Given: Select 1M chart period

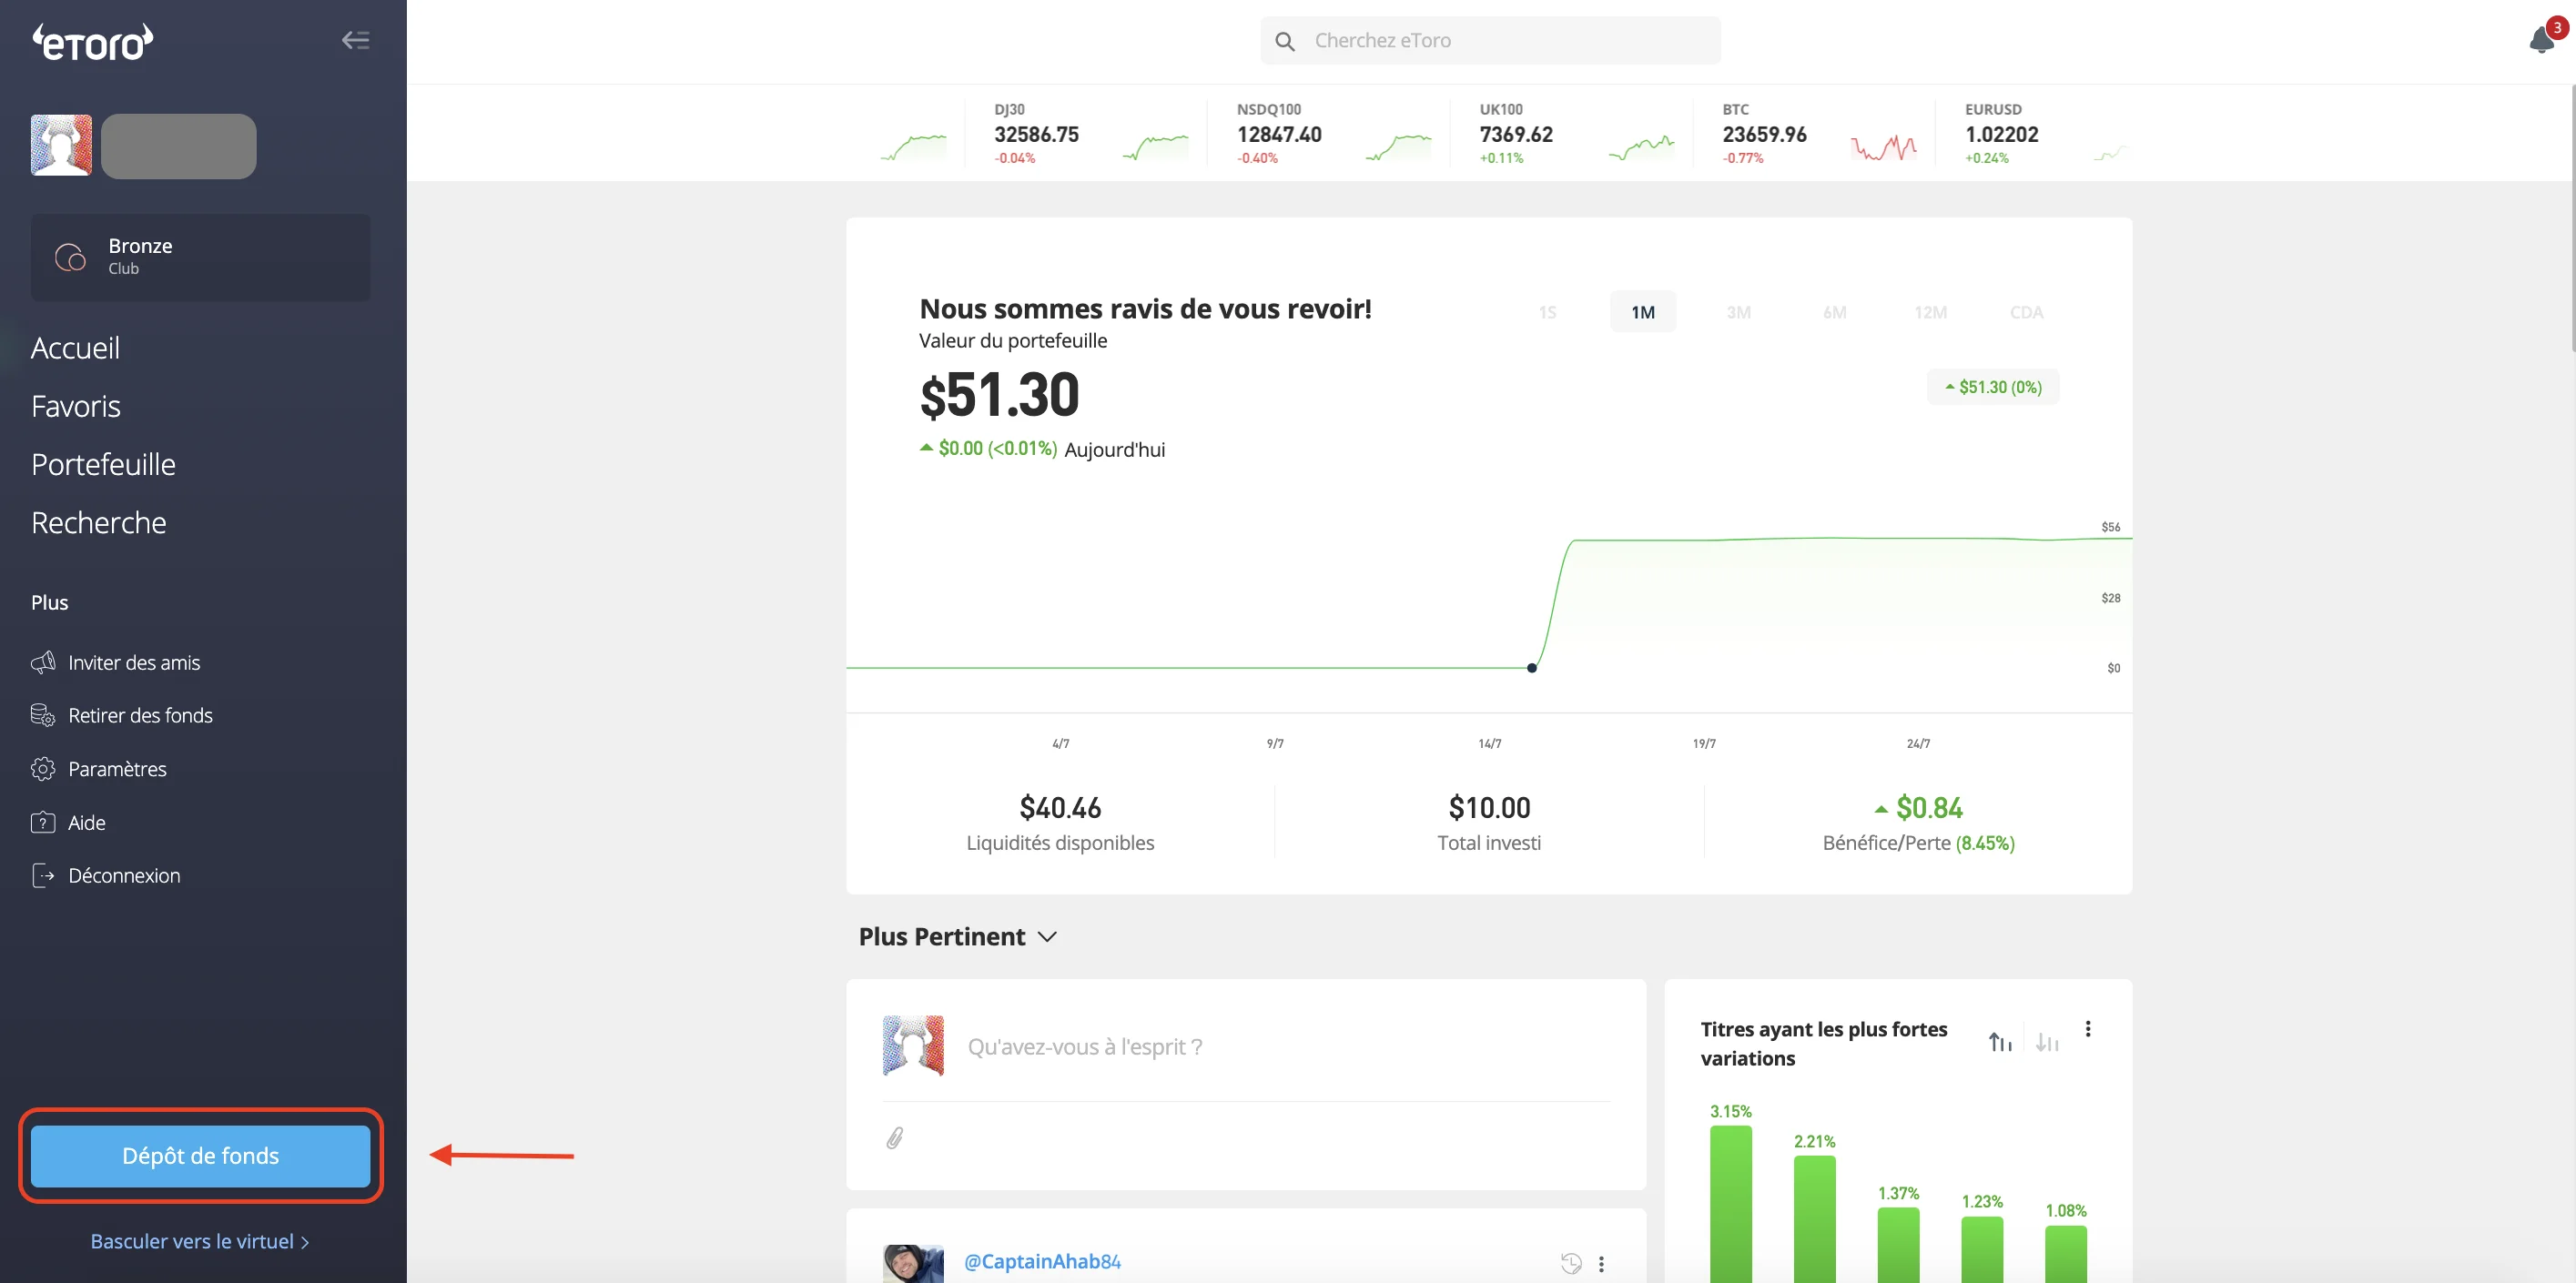Looking at the screenshot, I should click(1642, 312).
